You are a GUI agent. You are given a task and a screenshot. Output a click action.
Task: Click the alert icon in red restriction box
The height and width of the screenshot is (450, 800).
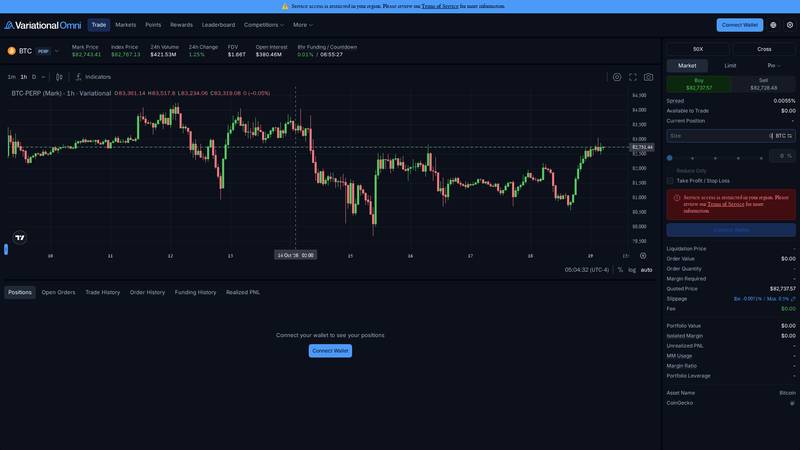pos(677,198)
